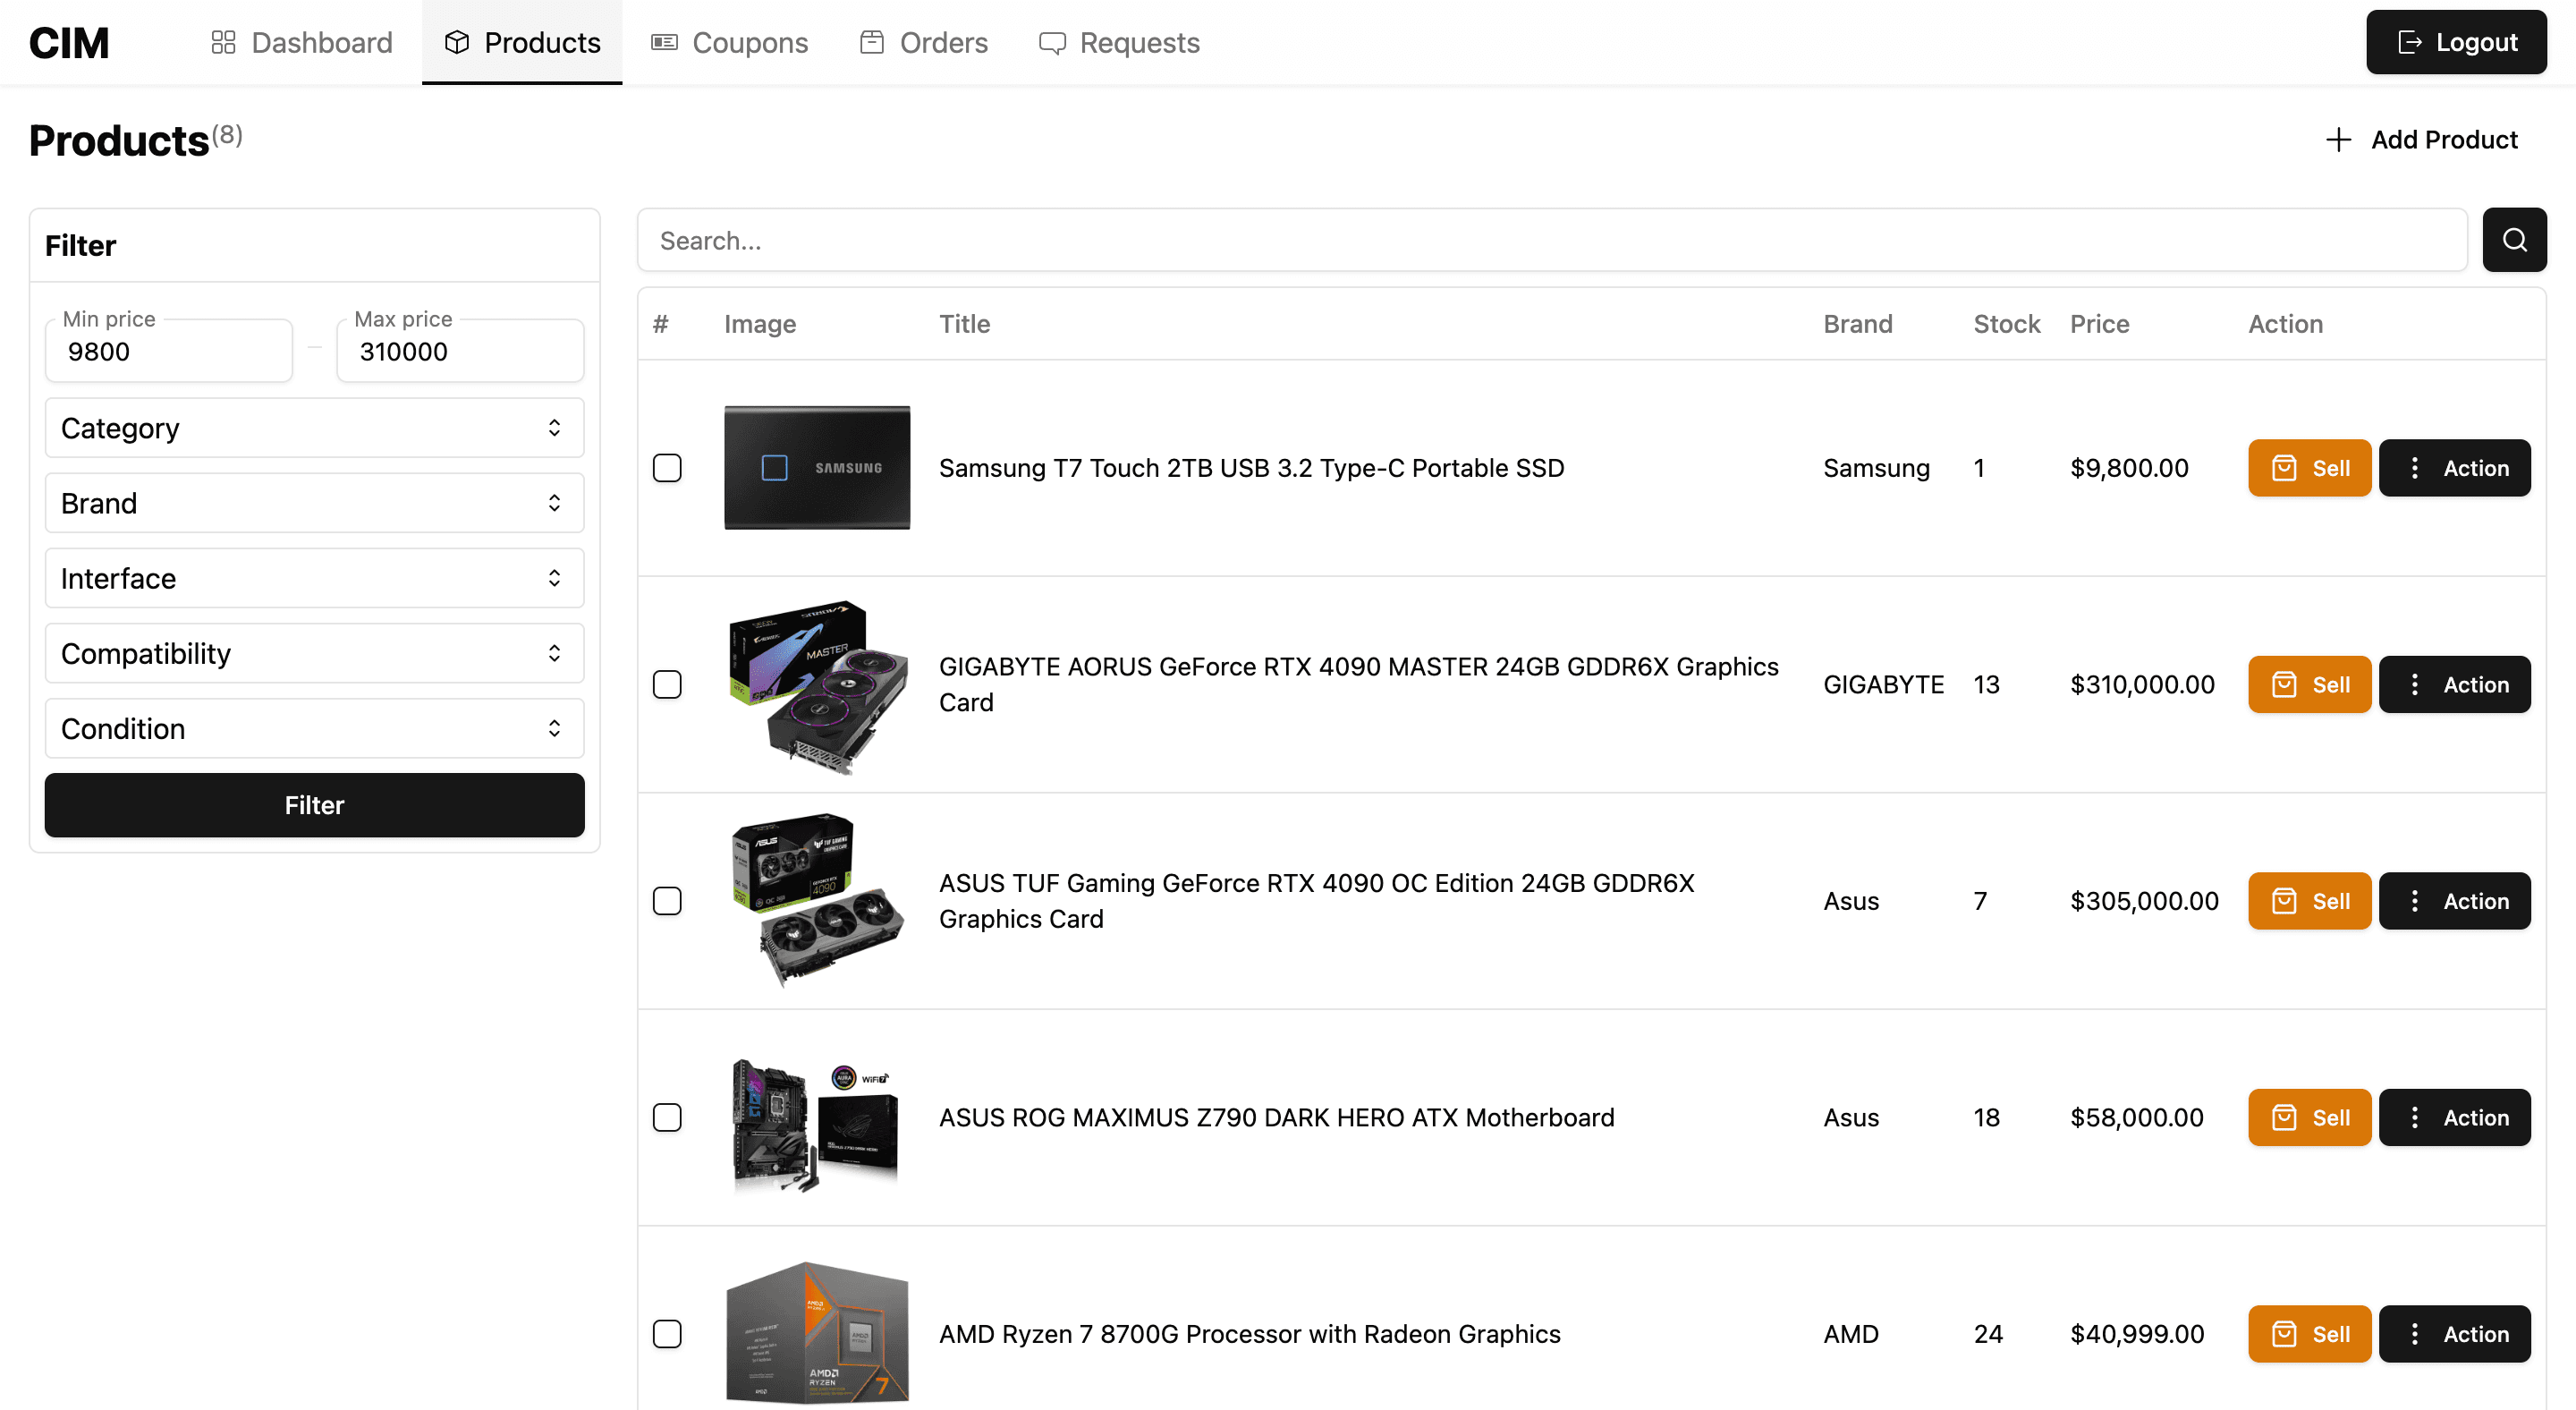Open Action menu for Samsung T7 Touch
The image size is (2576, 1410).
(2454, 468)
